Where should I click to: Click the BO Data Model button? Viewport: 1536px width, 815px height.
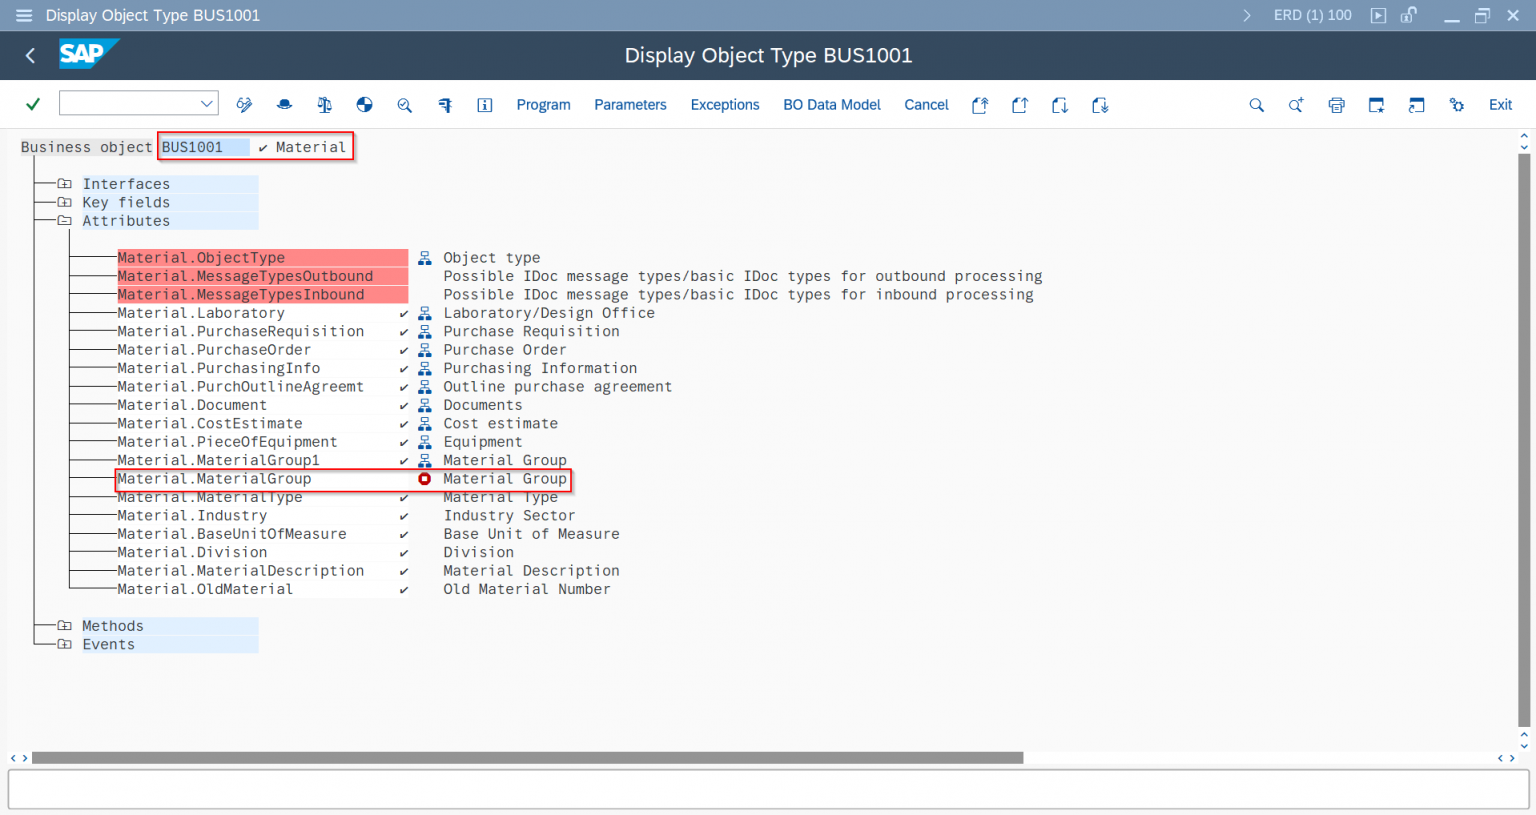click(x=831, y=105)
